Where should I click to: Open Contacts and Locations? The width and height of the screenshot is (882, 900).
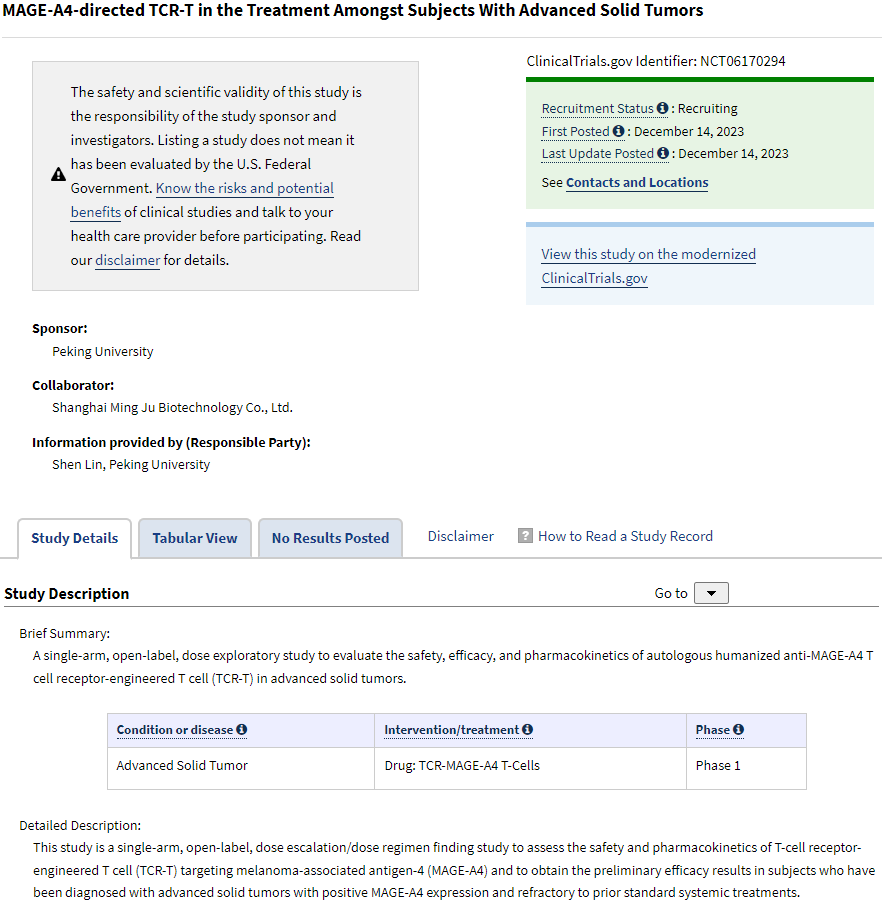pos(637,182)
